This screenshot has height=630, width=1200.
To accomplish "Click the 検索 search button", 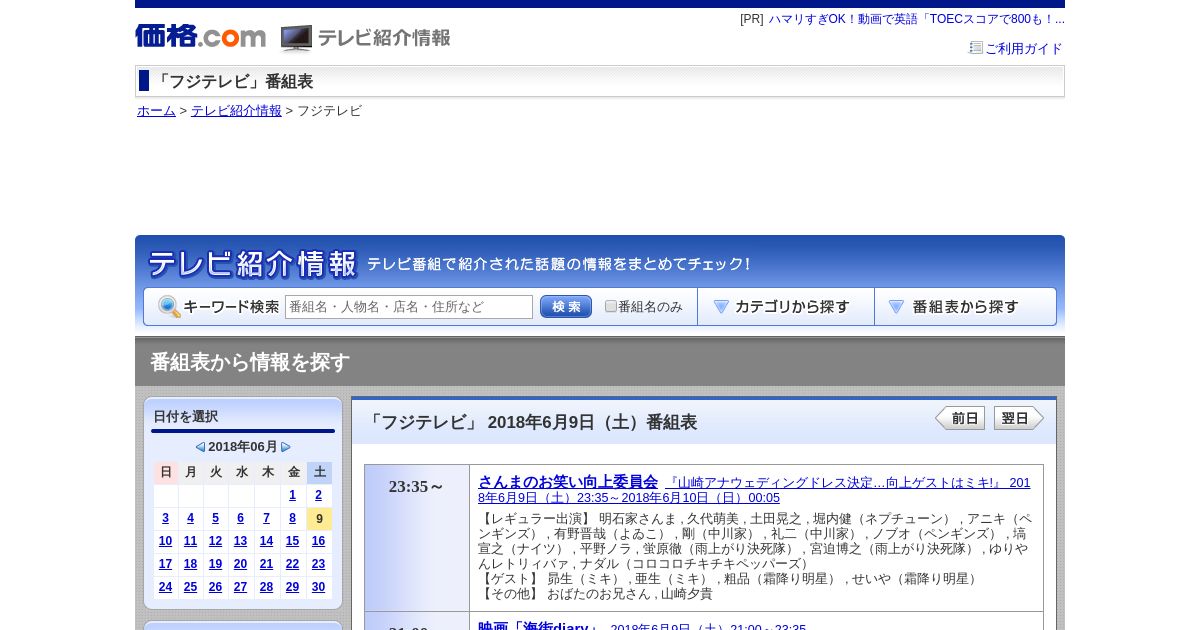I will pos(566,306).
